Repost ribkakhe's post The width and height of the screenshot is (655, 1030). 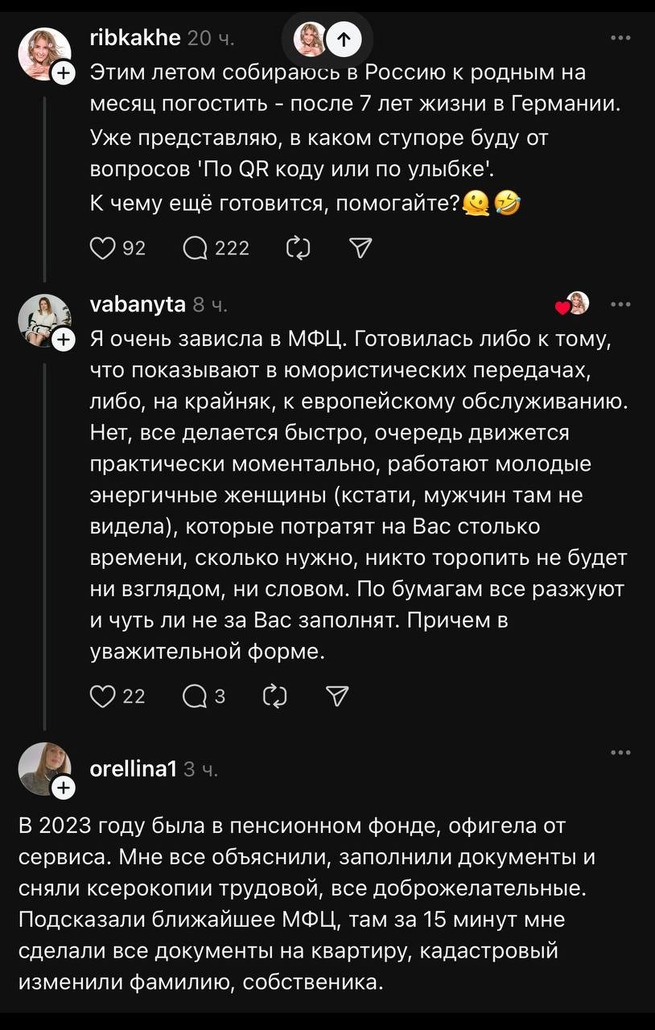[299, 248]
